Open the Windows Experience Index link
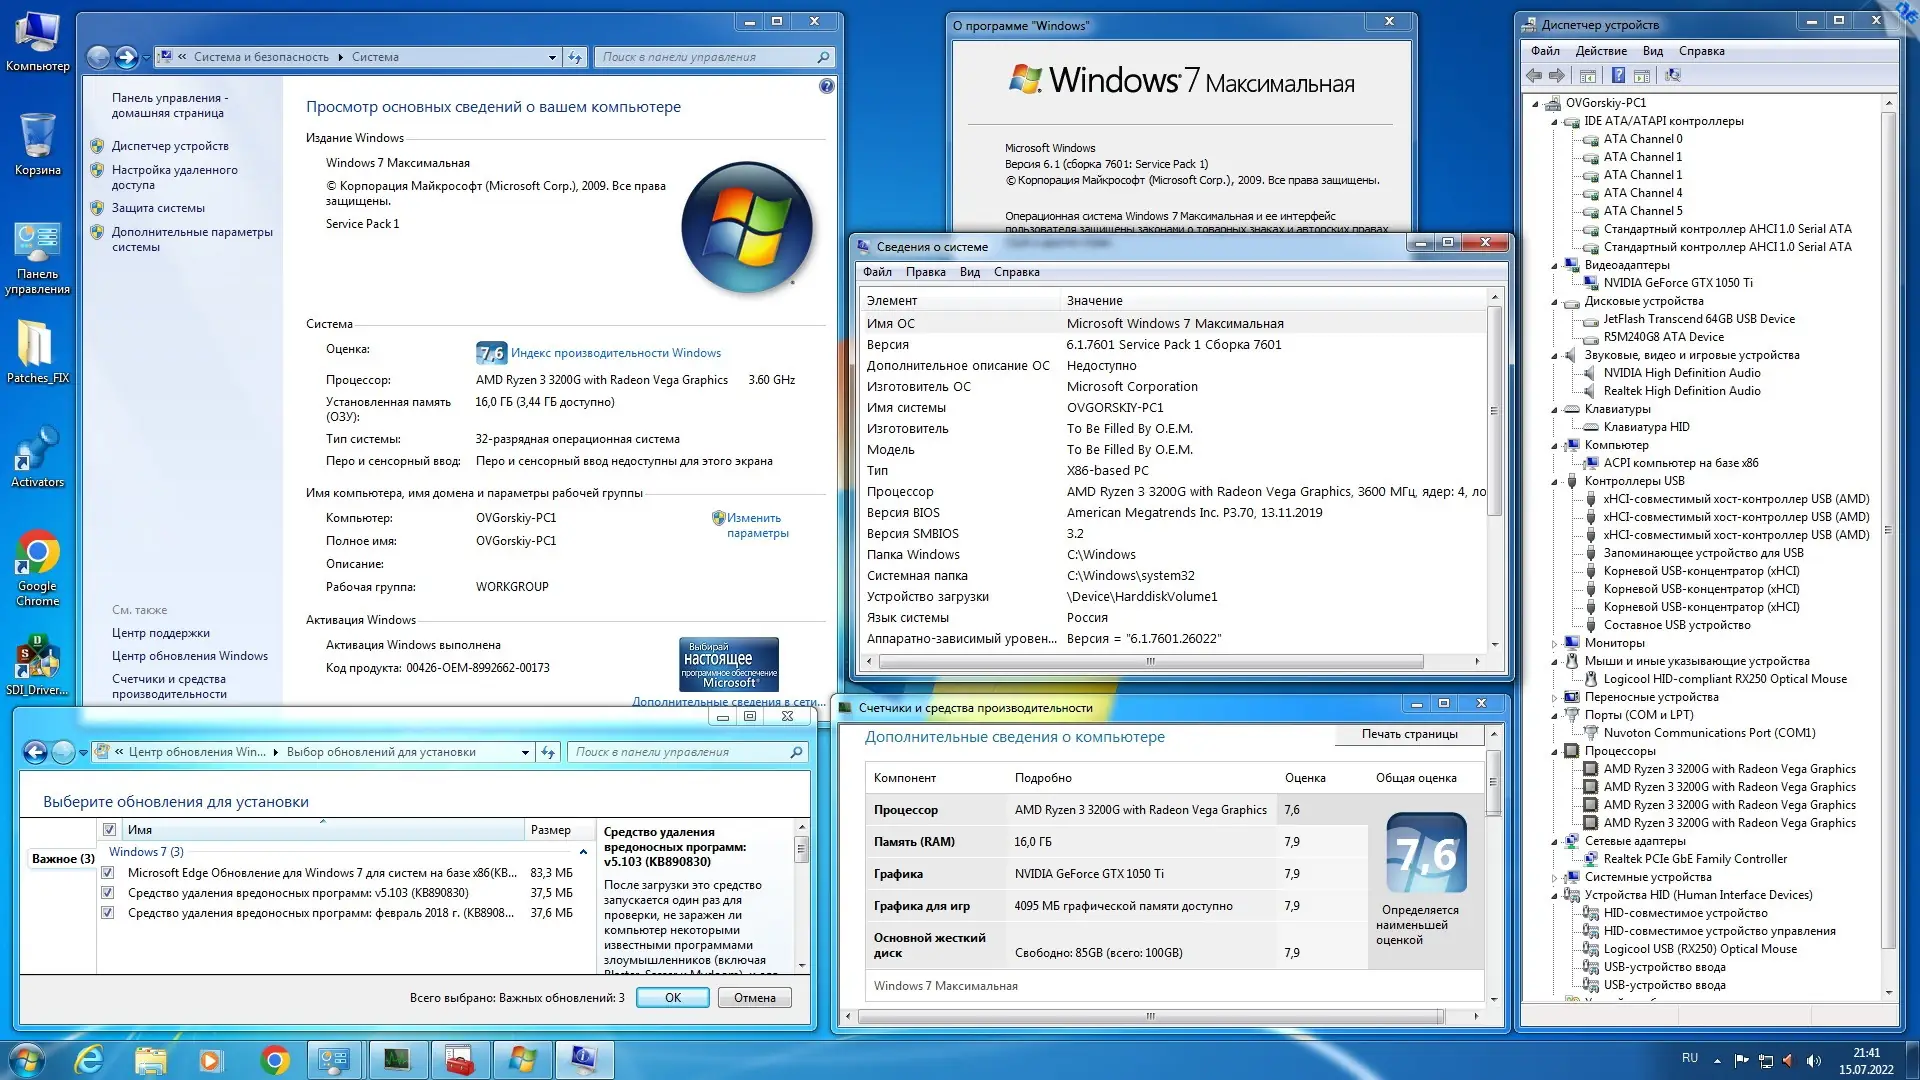Viewport: 1920px width, 1080px height. (615, 353)
